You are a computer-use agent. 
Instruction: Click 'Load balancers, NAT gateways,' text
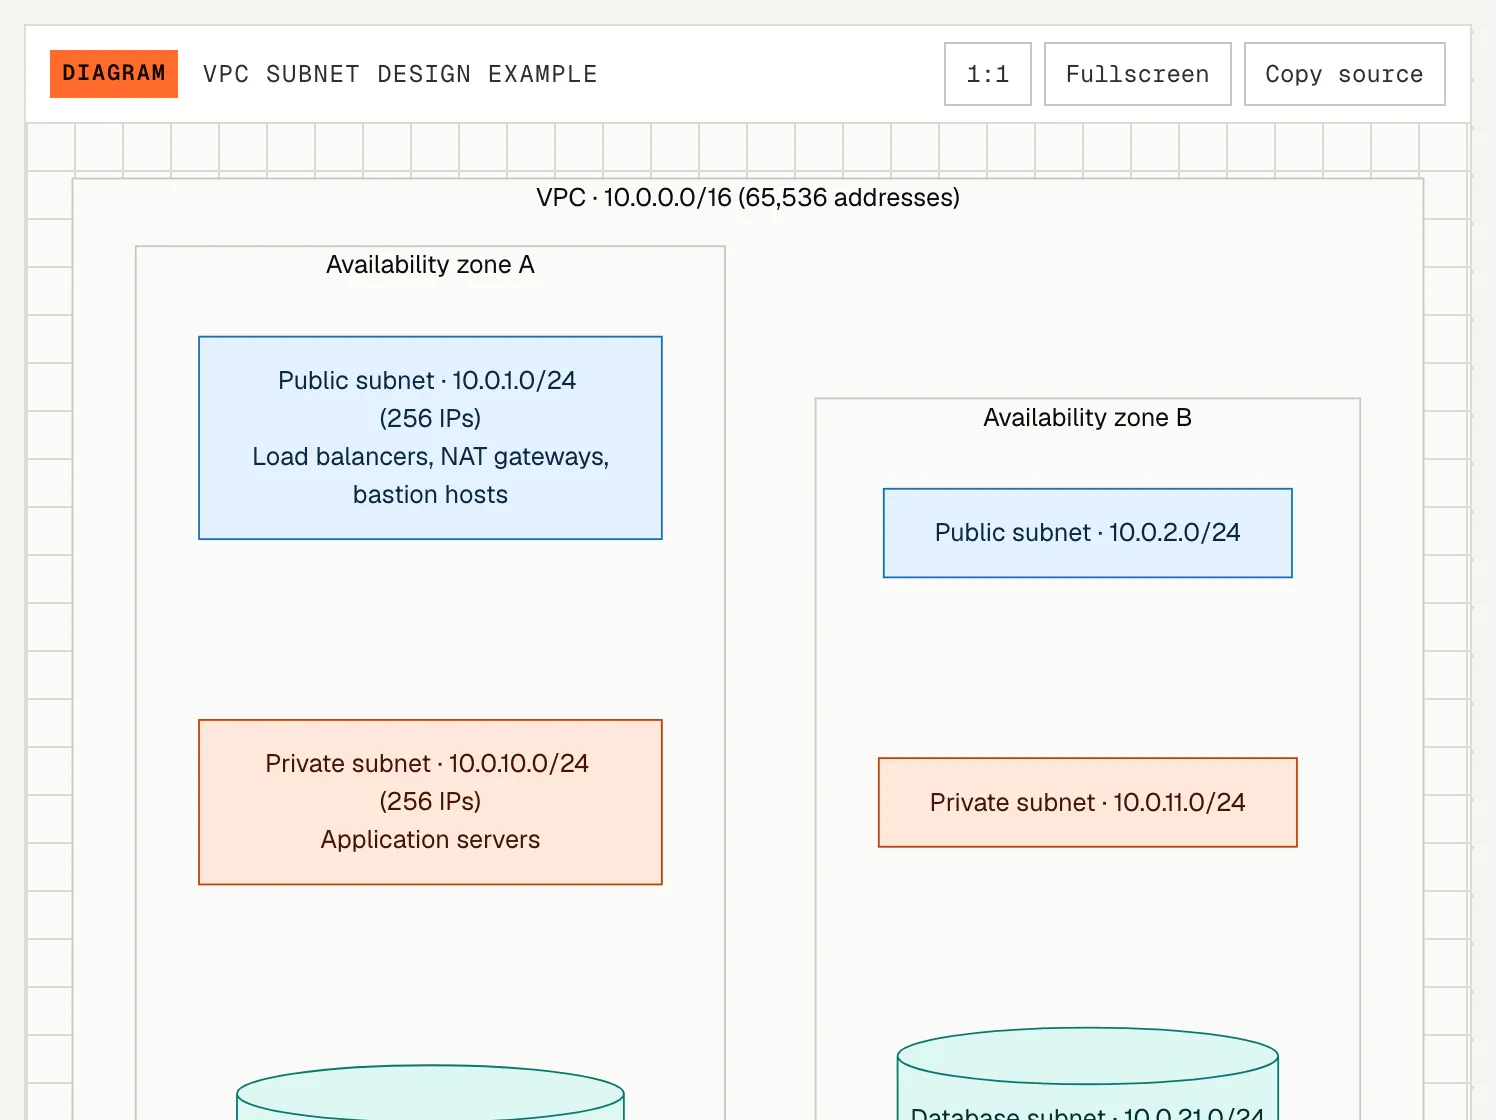coord(430,457)
